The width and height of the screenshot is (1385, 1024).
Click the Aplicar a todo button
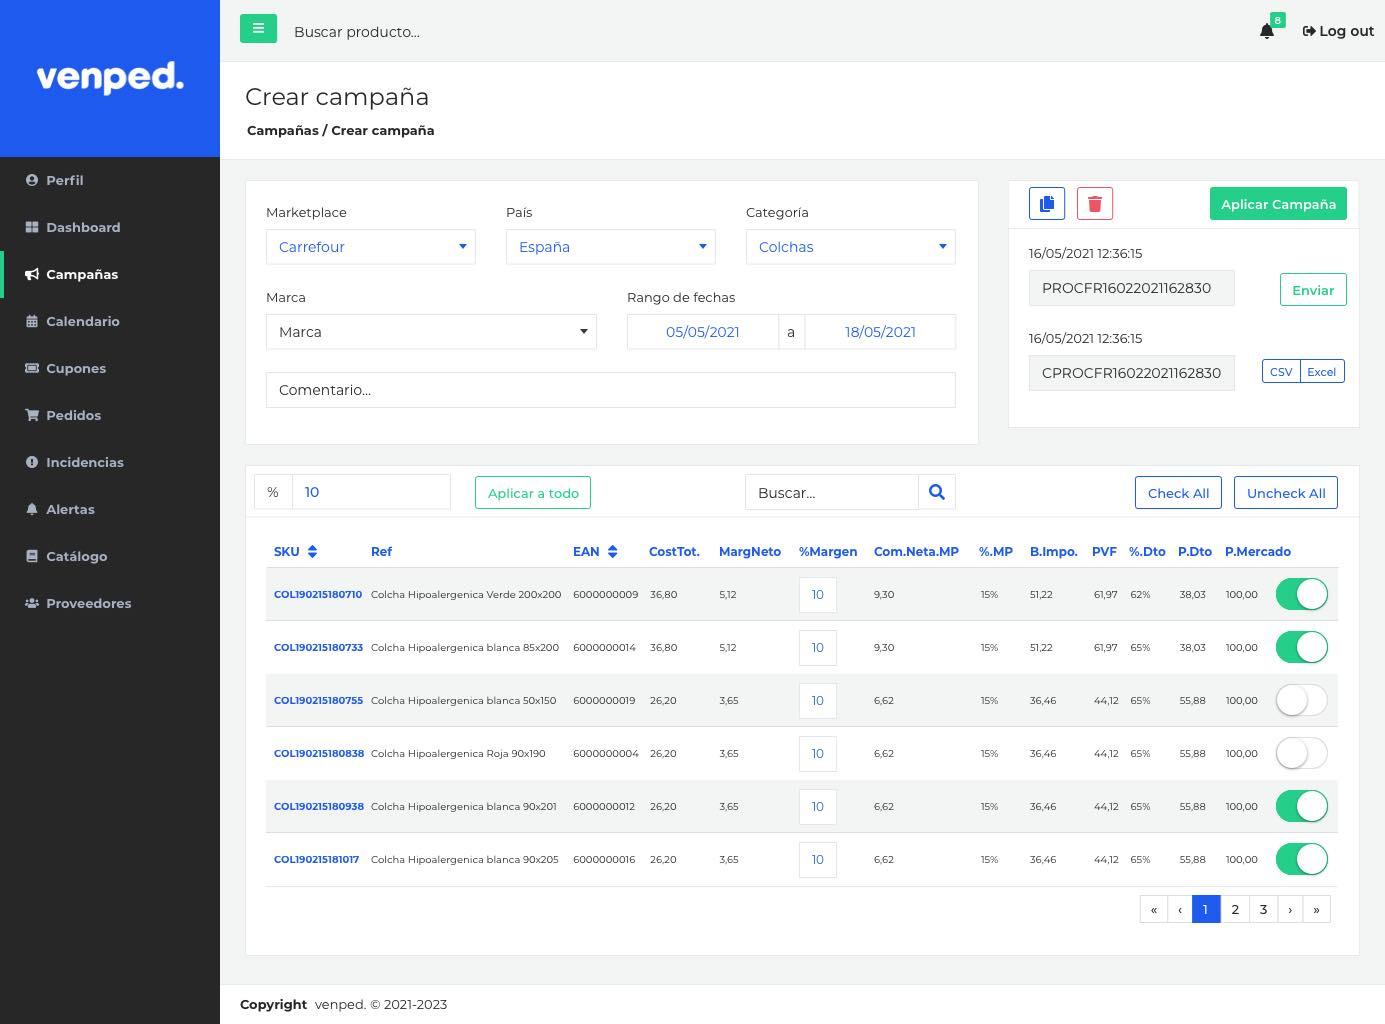click(533, 493)
